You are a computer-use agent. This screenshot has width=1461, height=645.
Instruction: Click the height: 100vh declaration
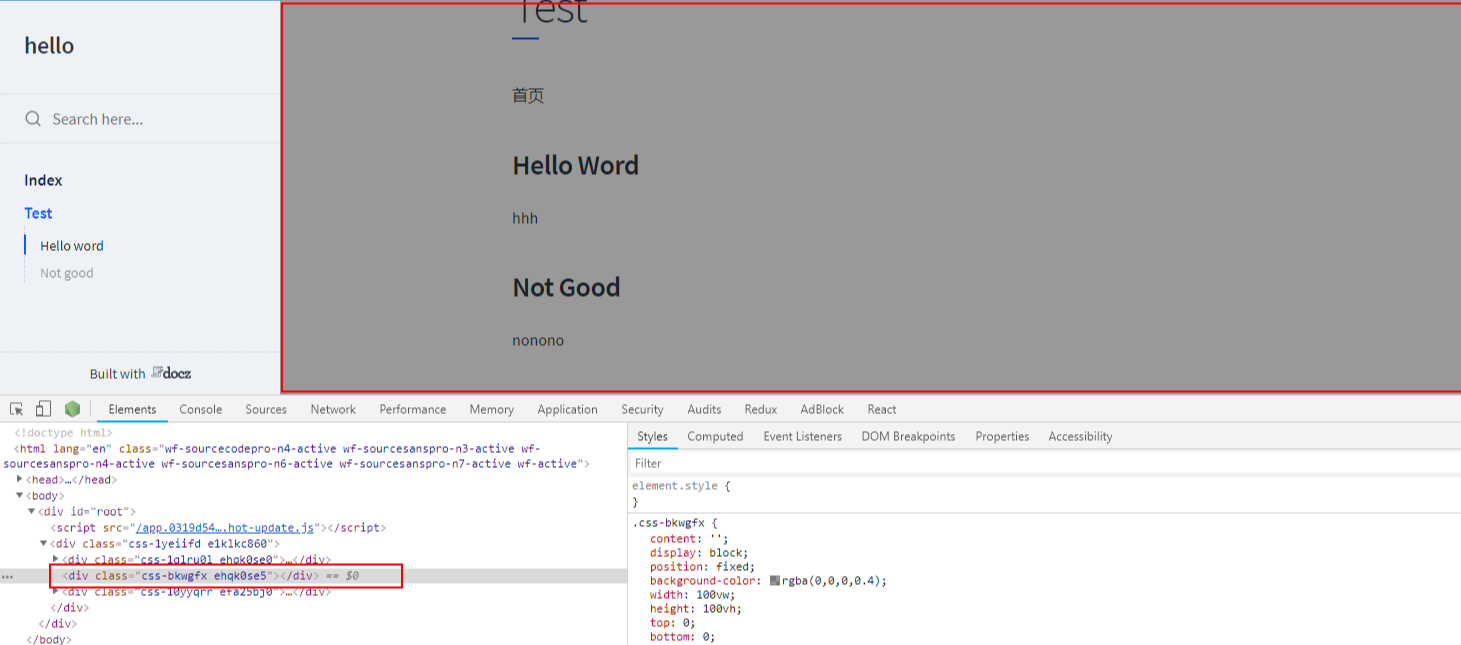(x=695, y=609)
